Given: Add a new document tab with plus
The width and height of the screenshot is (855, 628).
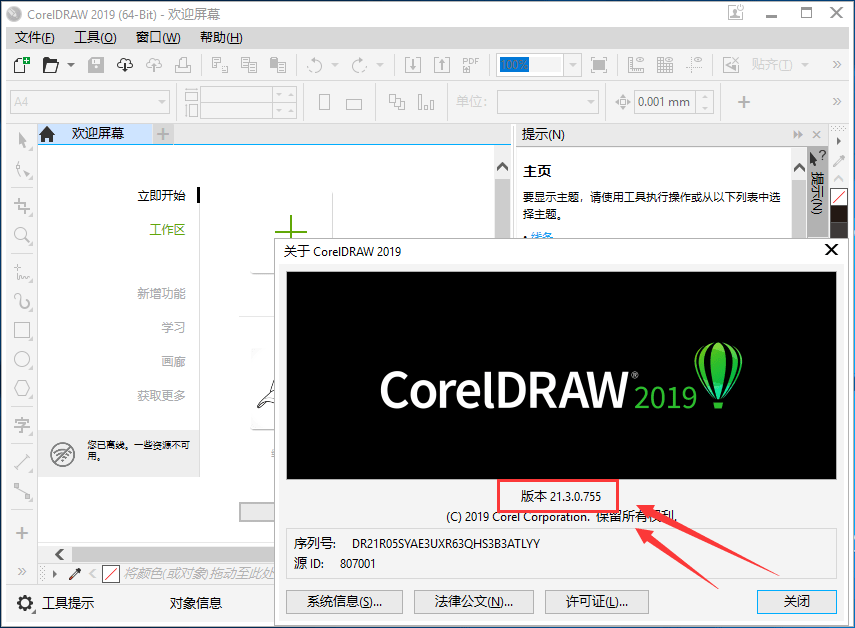Looking at the screenshot, I should coord(163,134).
